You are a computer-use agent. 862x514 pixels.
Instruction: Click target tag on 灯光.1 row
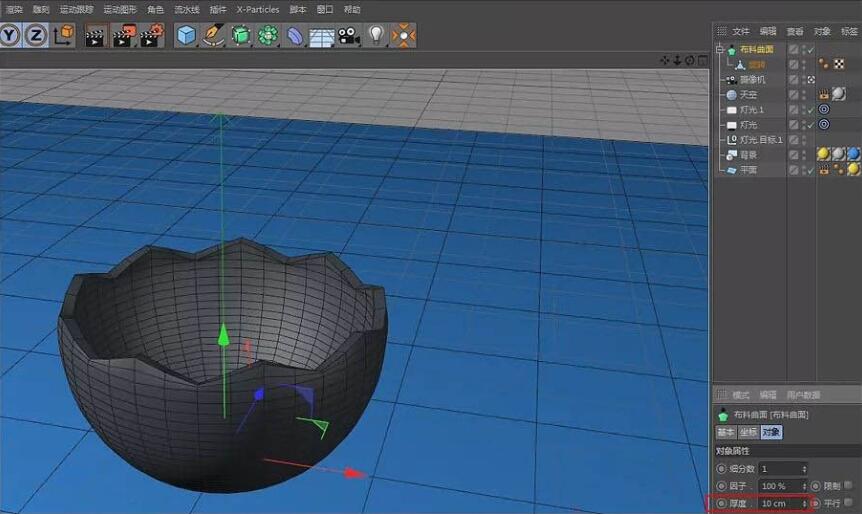[824, 109]
